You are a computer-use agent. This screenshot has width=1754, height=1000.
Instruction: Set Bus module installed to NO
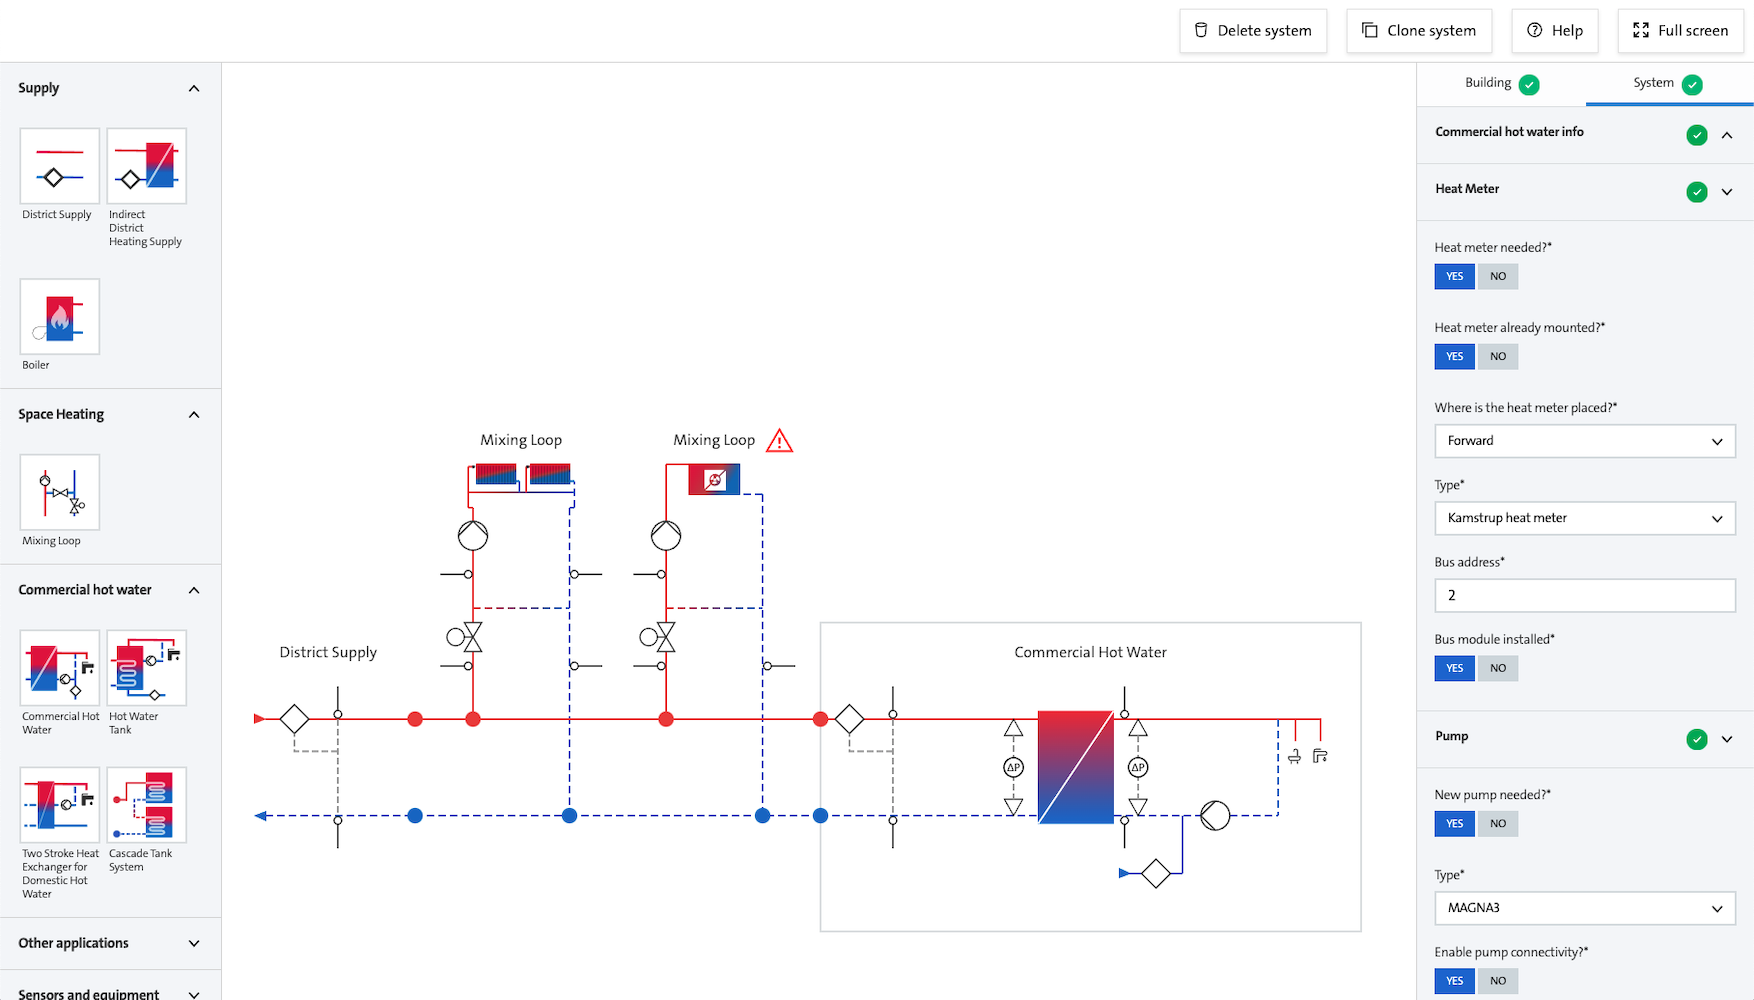pos(1497,669)
